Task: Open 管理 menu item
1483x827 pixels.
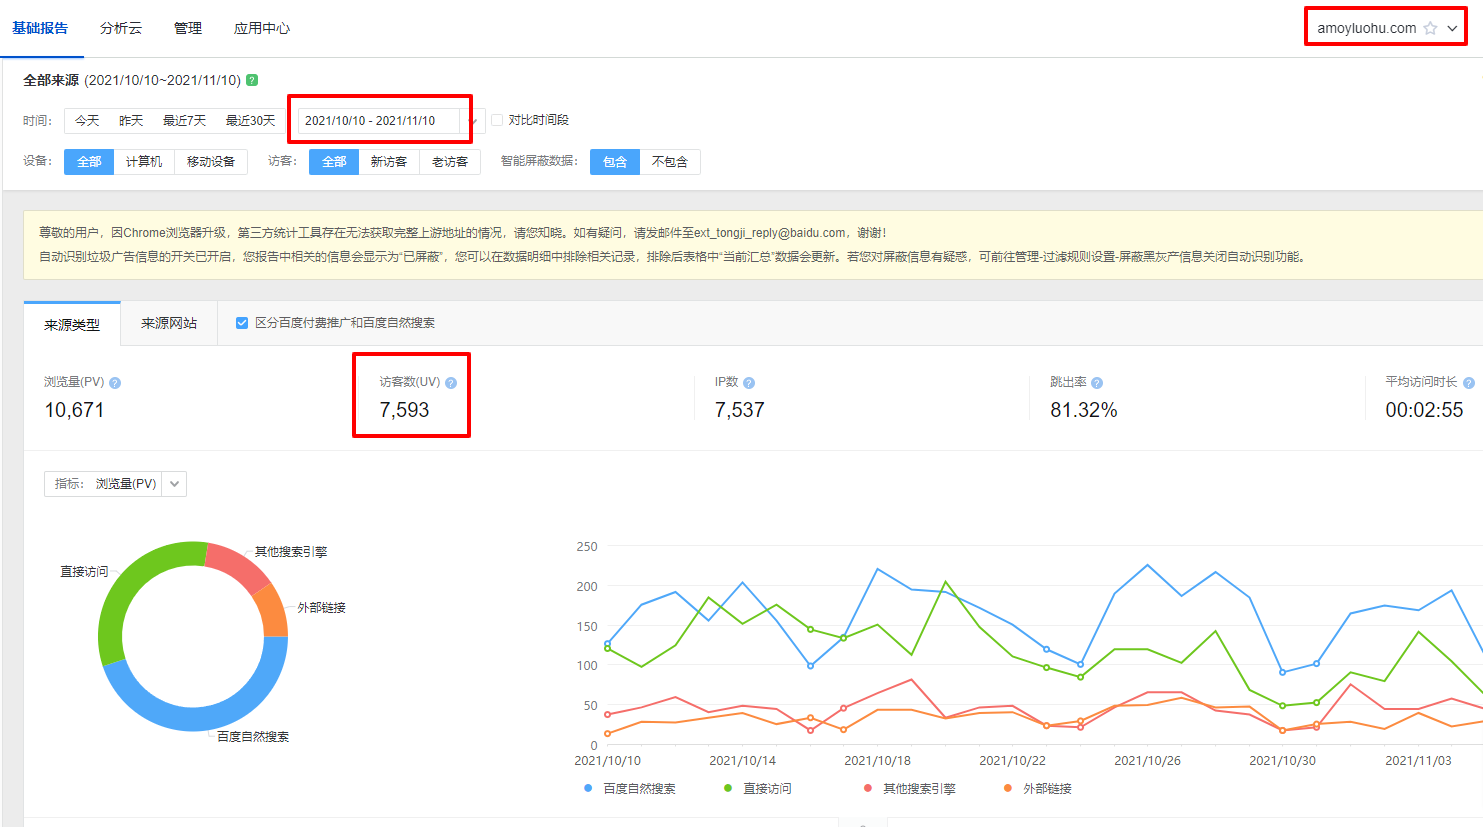Action: click(x=188, y=28)
